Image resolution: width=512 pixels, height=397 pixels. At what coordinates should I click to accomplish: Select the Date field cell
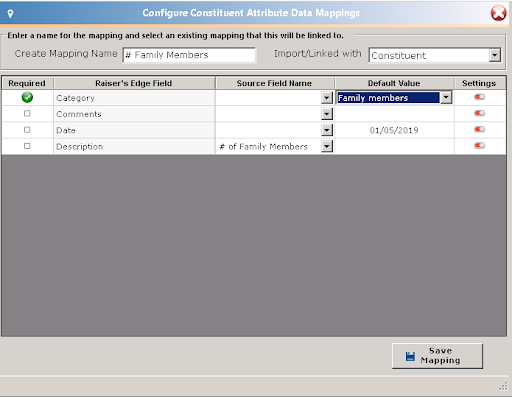click(x=134, y=130)
